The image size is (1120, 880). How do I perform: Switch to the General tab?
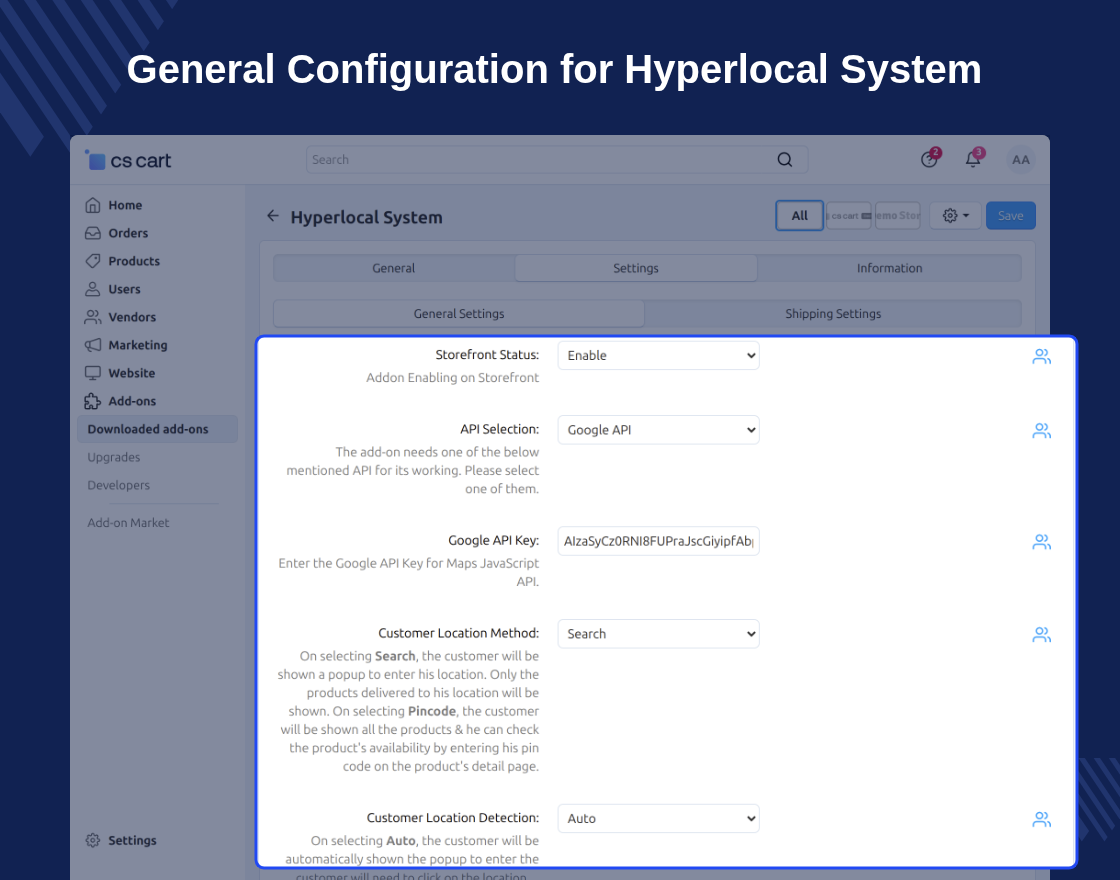tap(394, 268)
